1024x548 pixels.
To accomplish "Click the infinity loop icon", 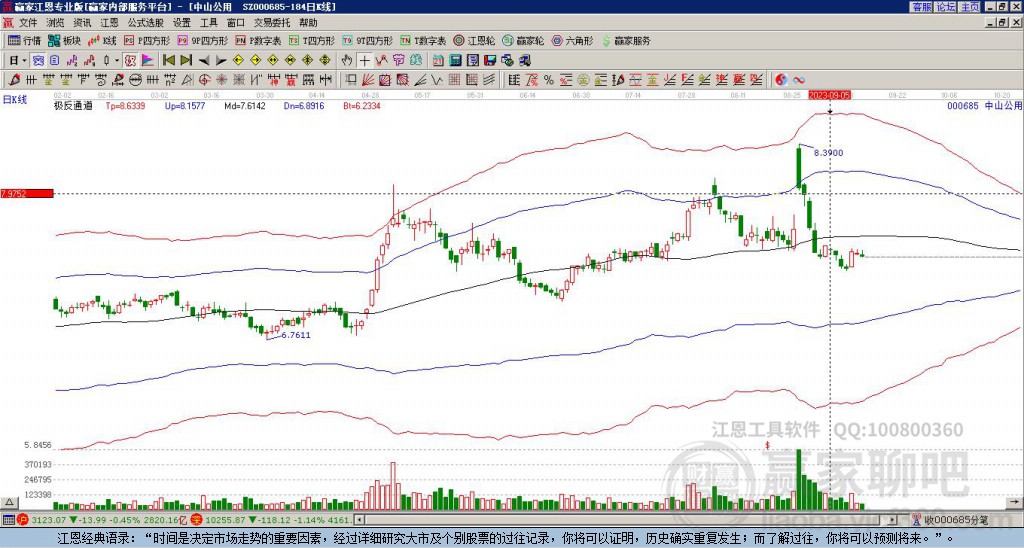I will [x=799, y=80].
